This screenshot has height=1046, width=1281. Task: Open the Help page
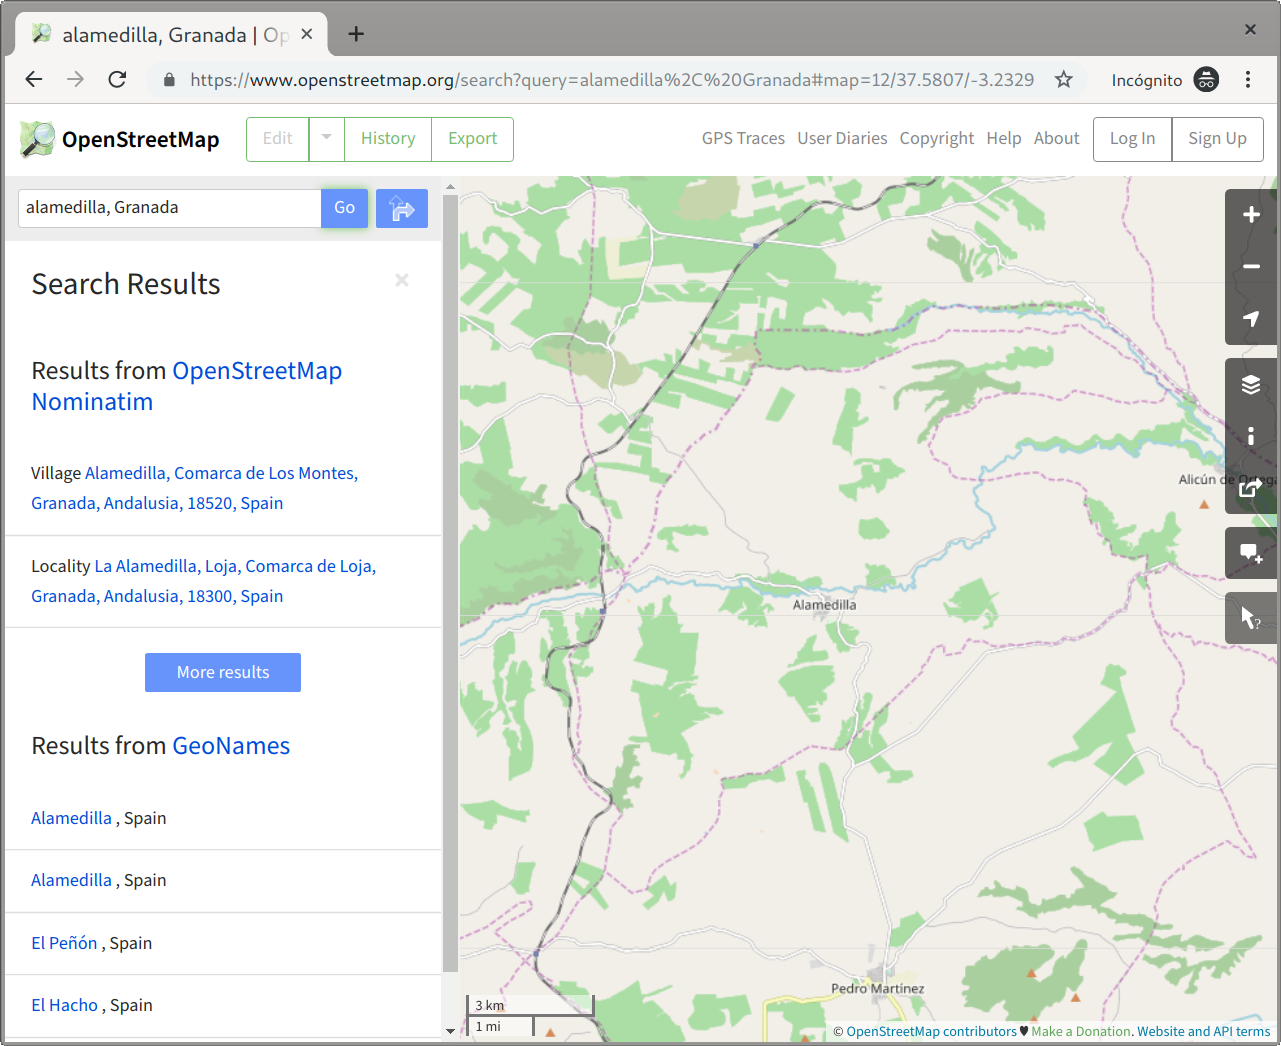coord(1004,139)
